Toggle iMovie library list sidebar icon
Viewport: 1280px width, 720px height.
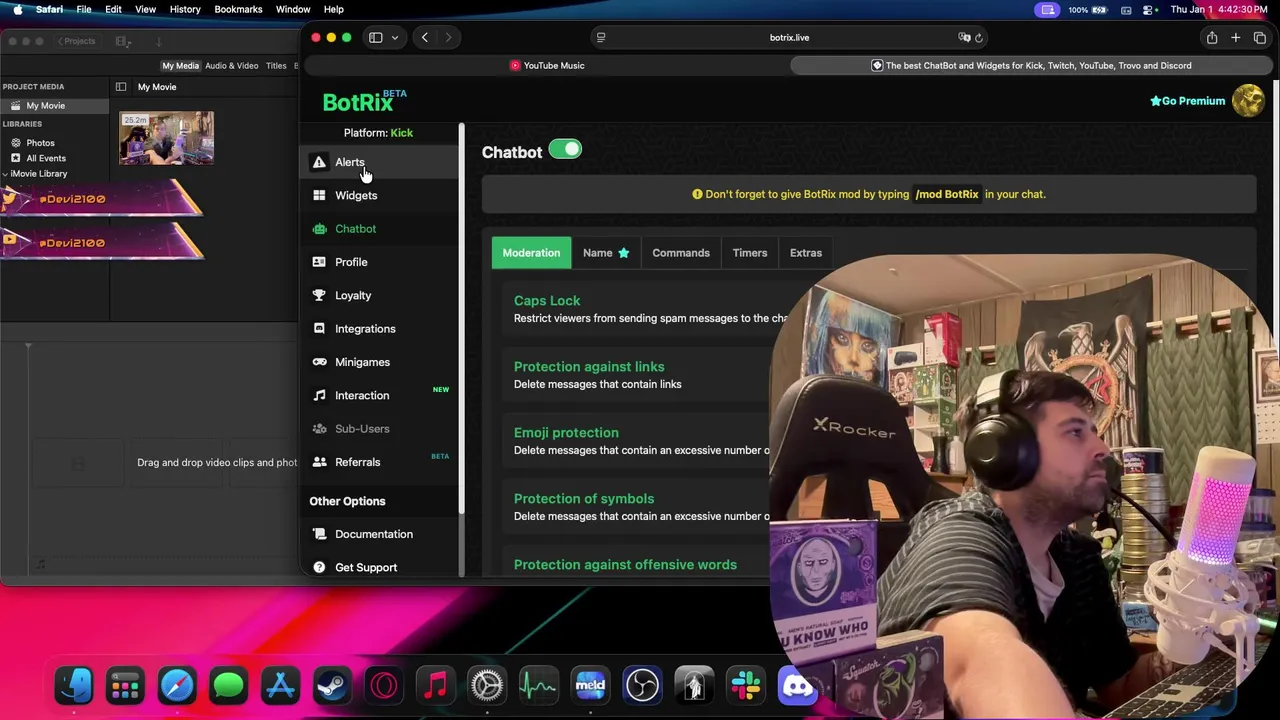[121, 87]
